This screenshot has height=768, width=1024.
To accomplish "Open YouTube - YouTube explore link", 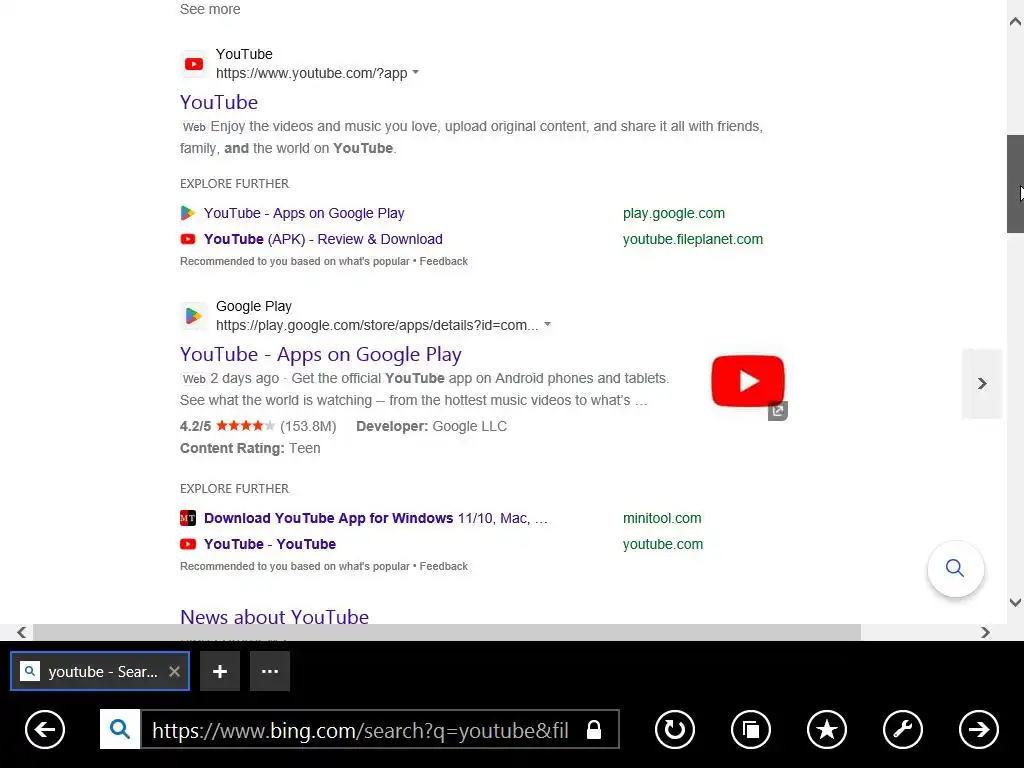I will (270, 545).
